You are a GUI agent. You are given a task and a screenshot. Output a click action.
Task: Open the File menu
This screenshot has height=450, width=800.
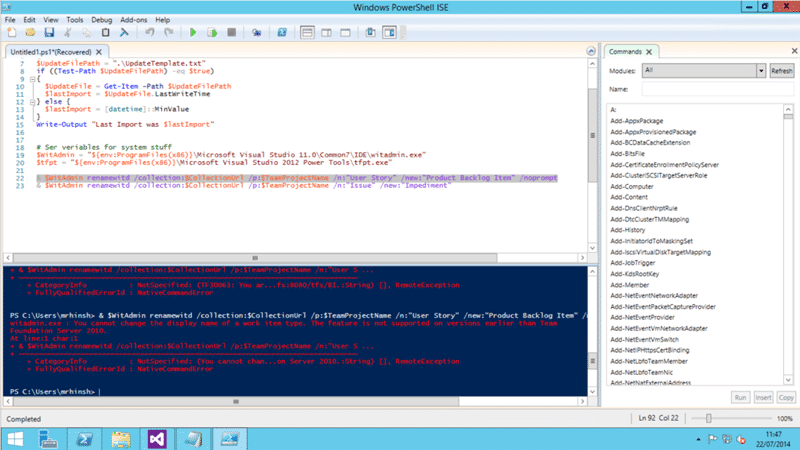[10, 20]
